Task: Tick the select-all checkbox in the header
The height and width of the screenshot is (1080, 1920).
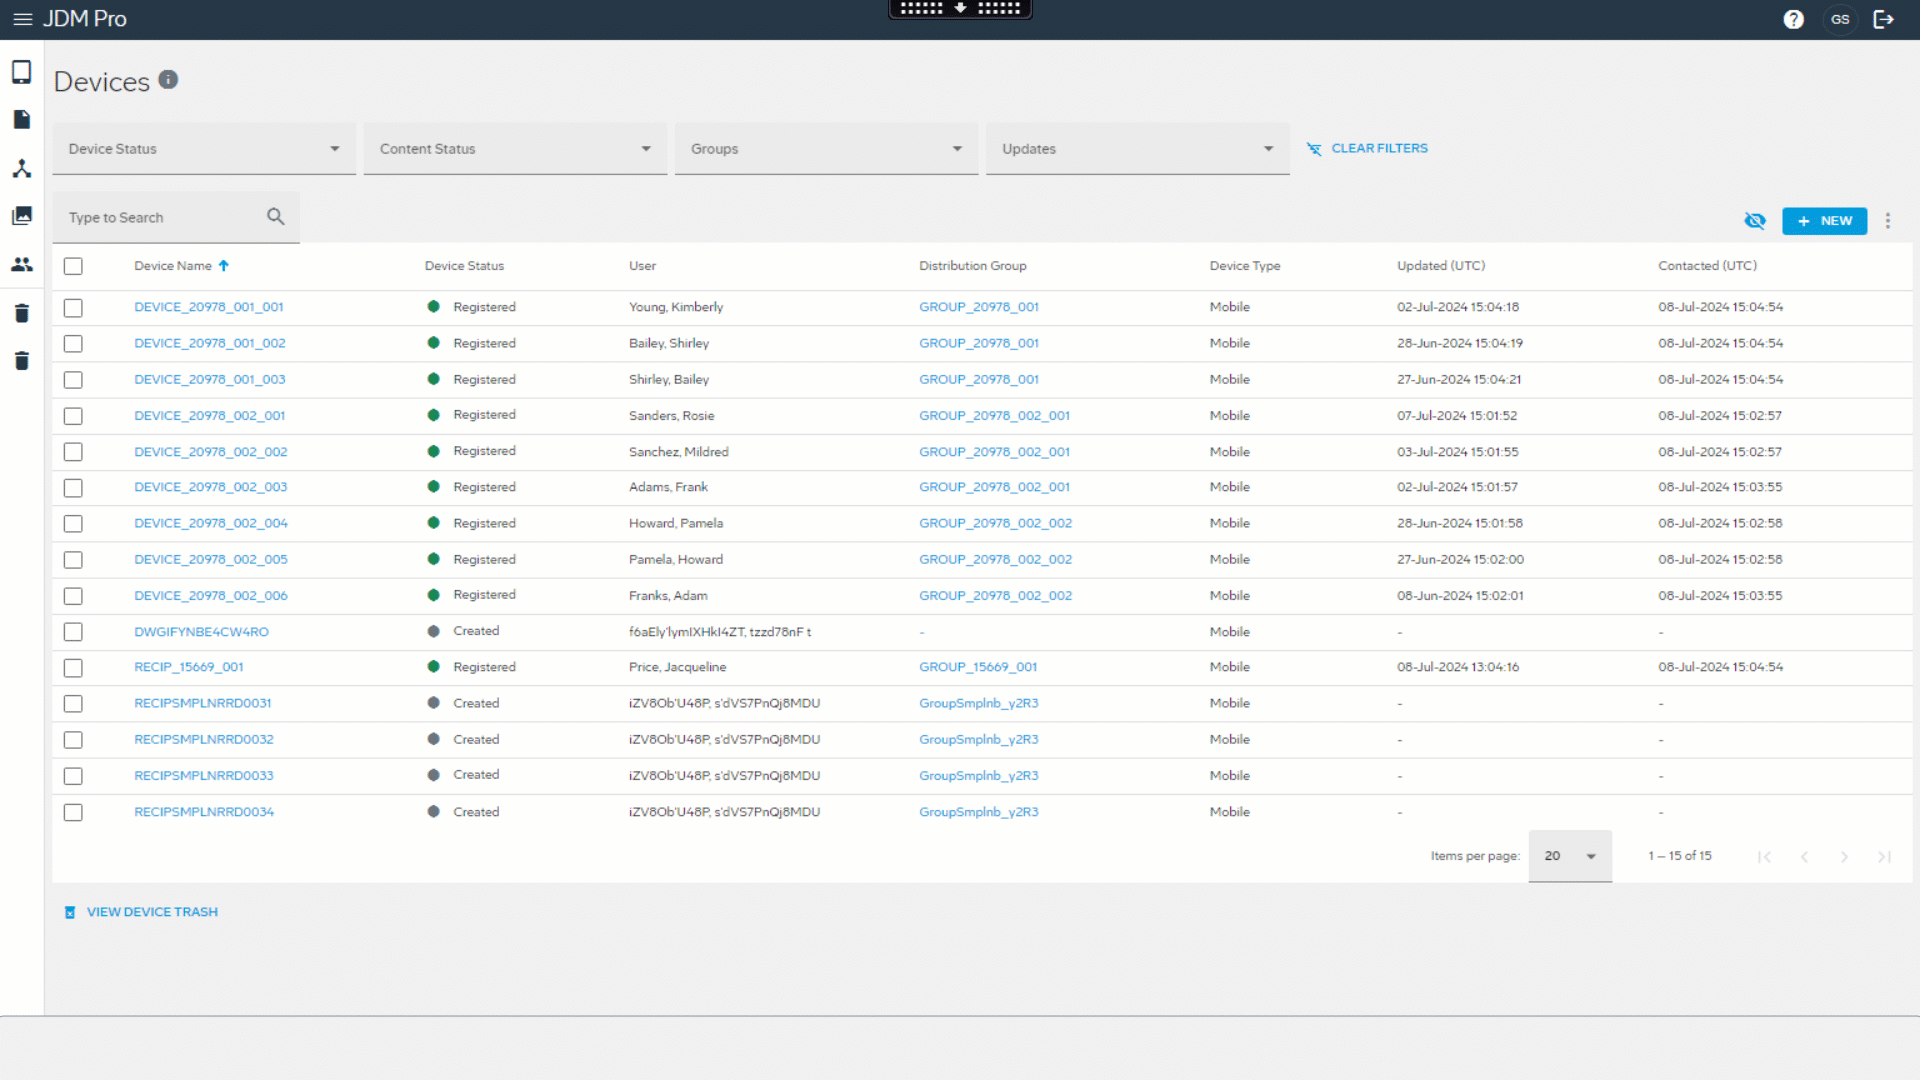Action: pos(73,266)
